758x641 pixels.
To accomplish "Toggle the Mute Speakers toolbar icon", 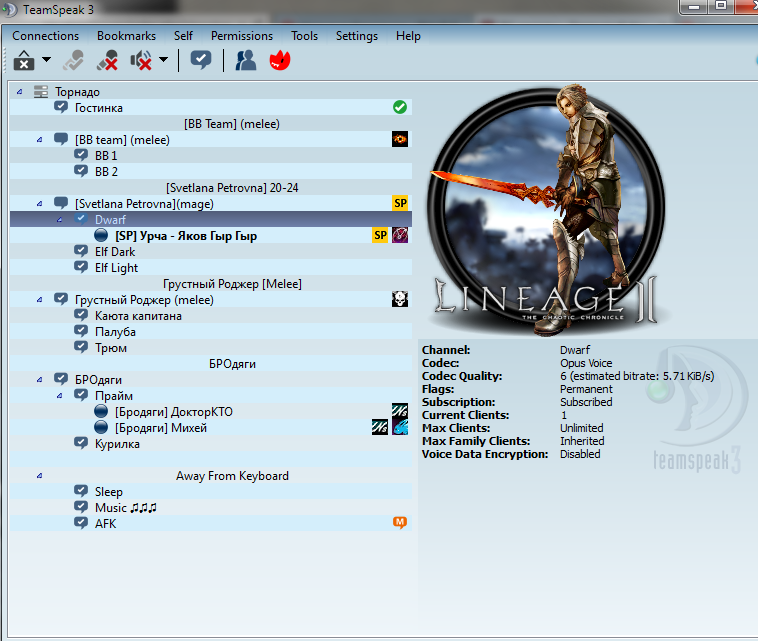I will (x=142, y=61).
